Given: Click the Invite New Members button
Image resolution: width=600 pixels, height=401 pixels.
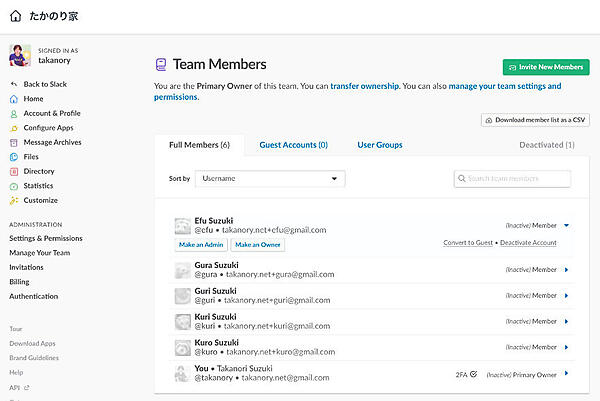Looking at the screenshot, I should (546, 67).
